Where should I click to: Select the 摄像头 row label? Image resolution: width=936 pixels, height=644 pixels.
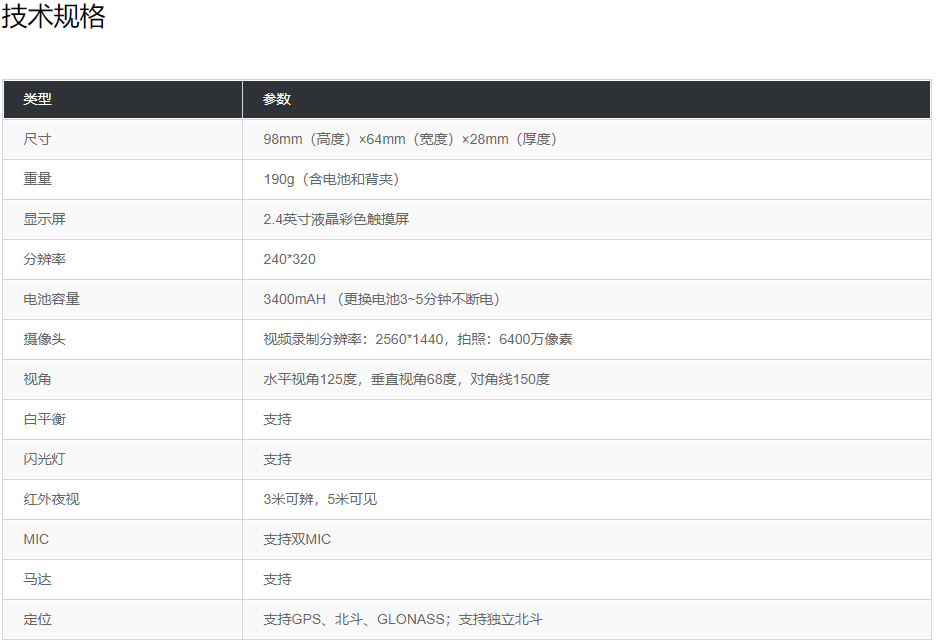click(44, 339)
